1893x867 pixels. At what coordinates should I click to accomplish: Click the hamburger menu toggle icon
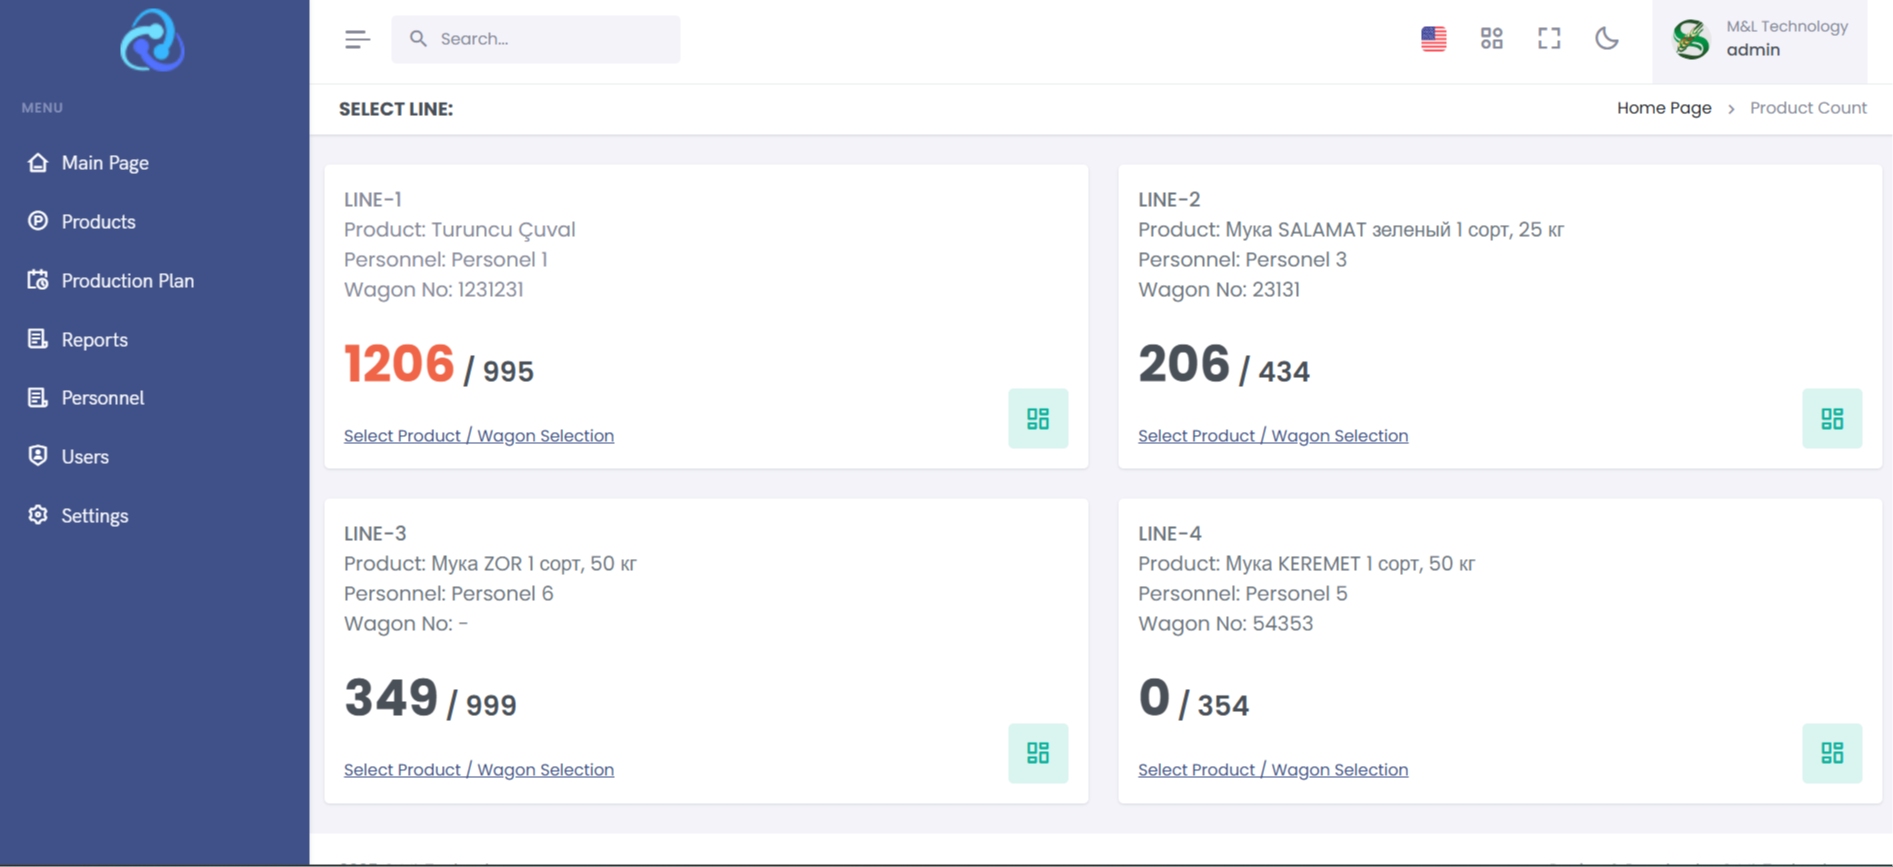(357, 39)
